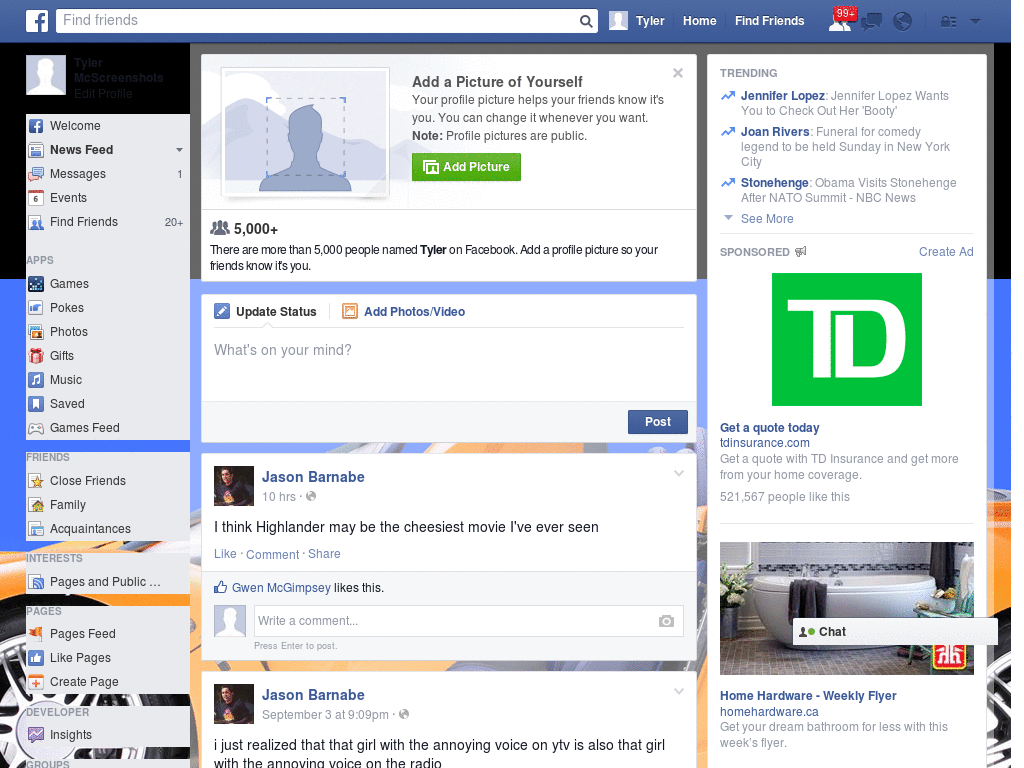Open Get a quote today ad link
The image size is (1024, 768).
pyautogui.click(x=769, y=428)
